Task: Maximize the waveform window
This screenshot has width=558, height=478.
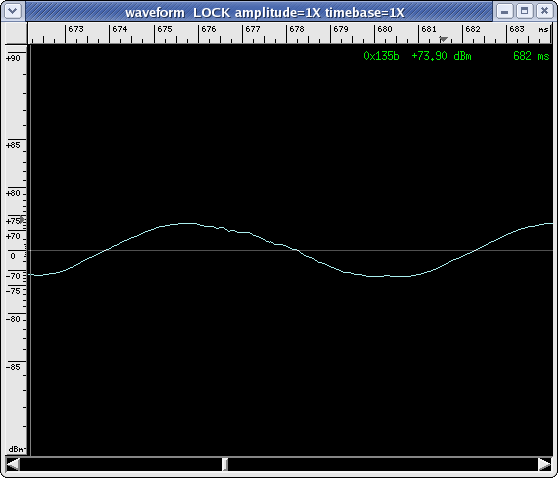Action: point(524,11)
